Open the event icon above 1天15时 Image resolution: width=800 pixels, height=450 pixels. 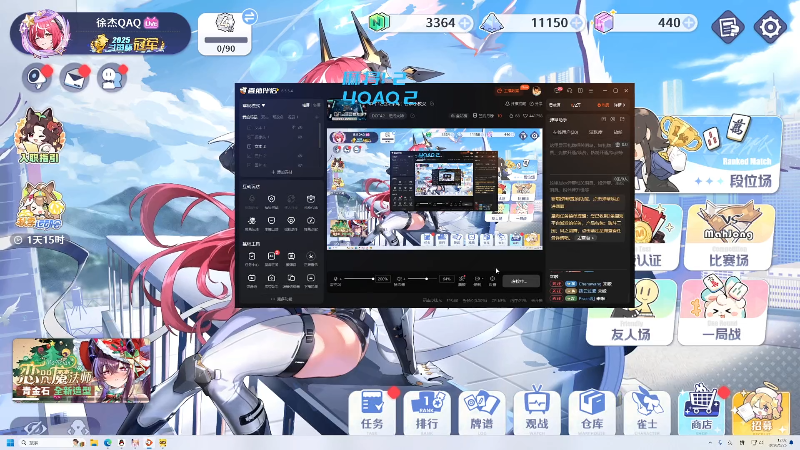click(x=40, y=207)
